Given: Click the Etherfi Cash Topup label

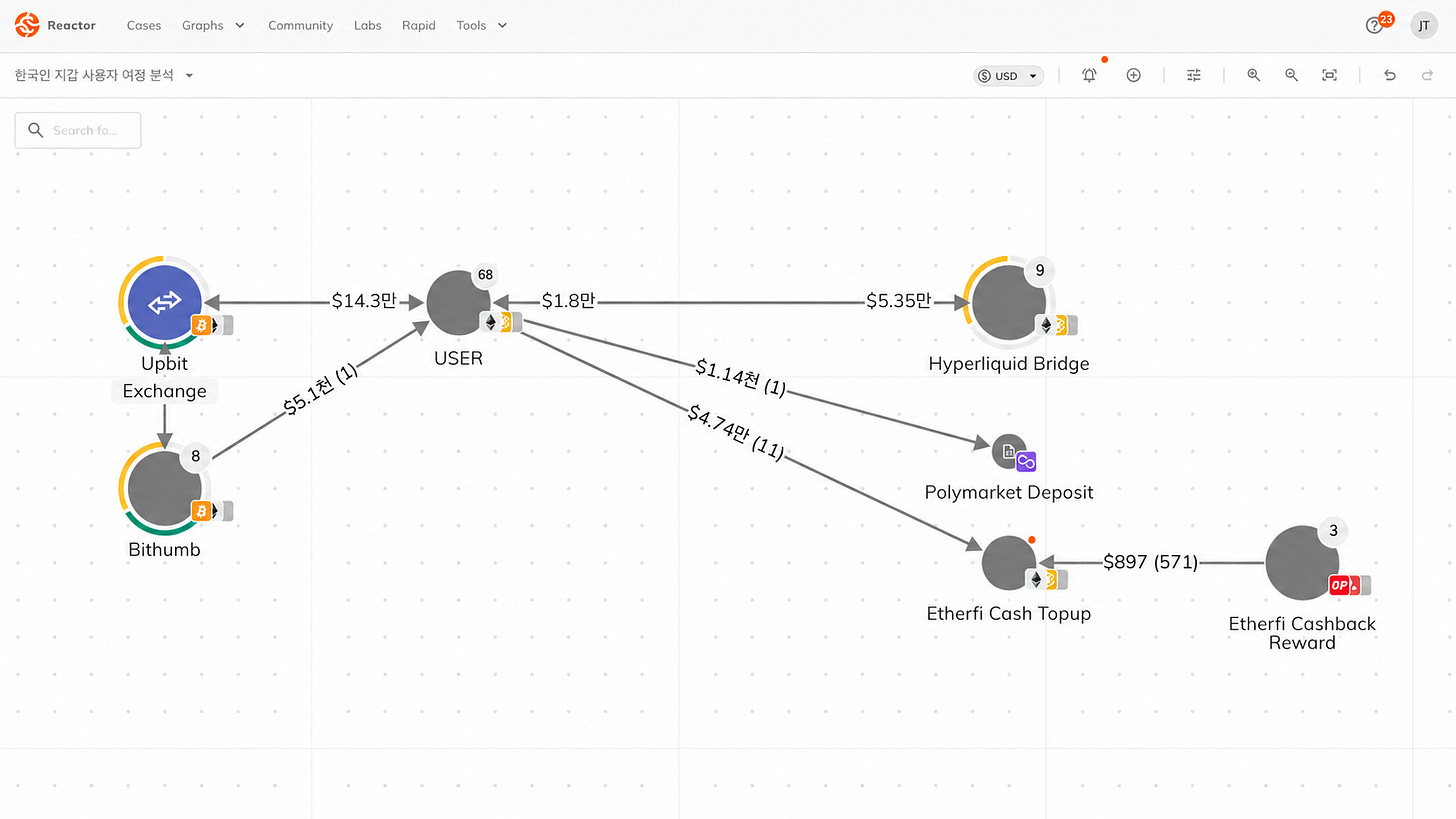Looking at the screenshot, I should 1009,613.
